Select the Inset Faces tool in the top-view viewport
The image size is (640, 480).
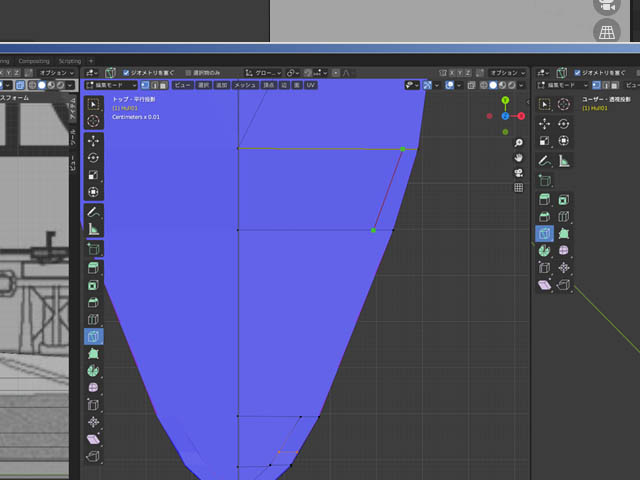(x=93, y=285)
